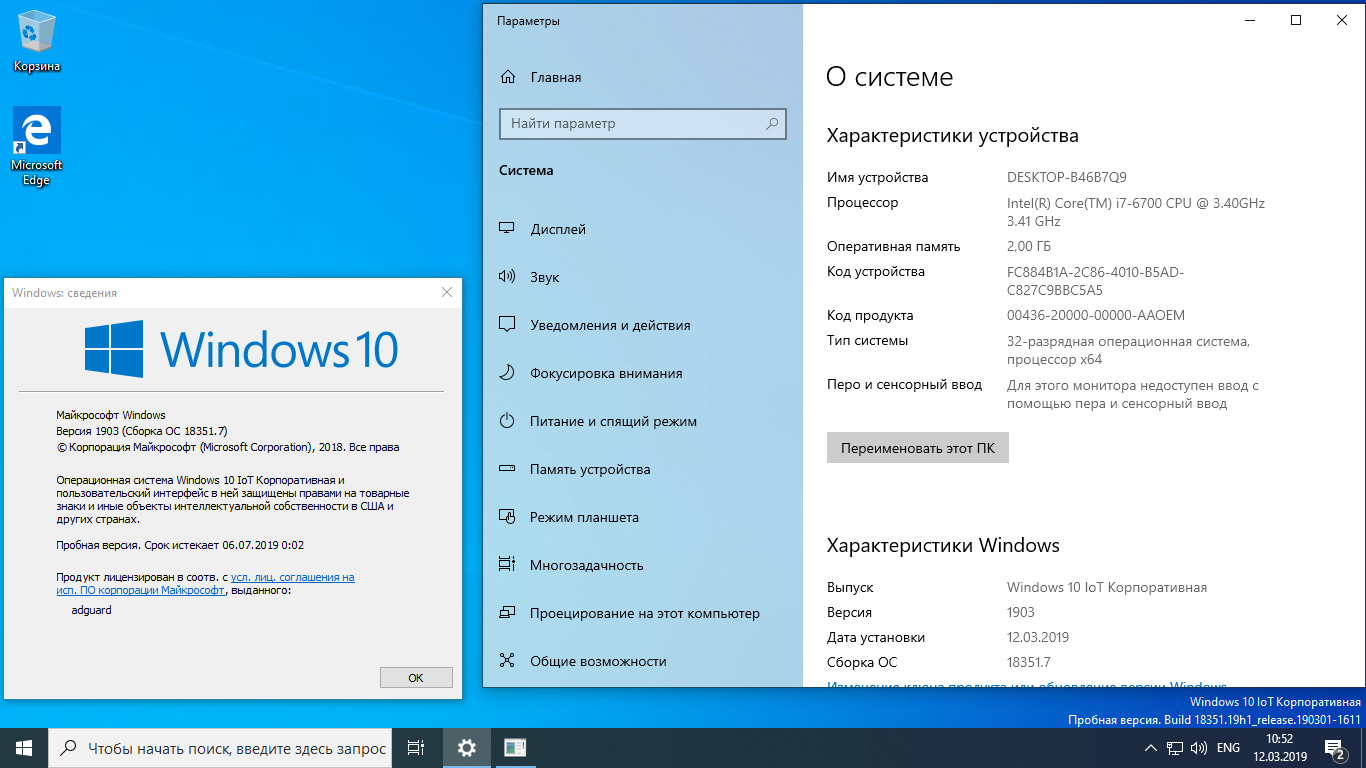Open Память устройства page
1366x768 pixels.
pos(643,469)
